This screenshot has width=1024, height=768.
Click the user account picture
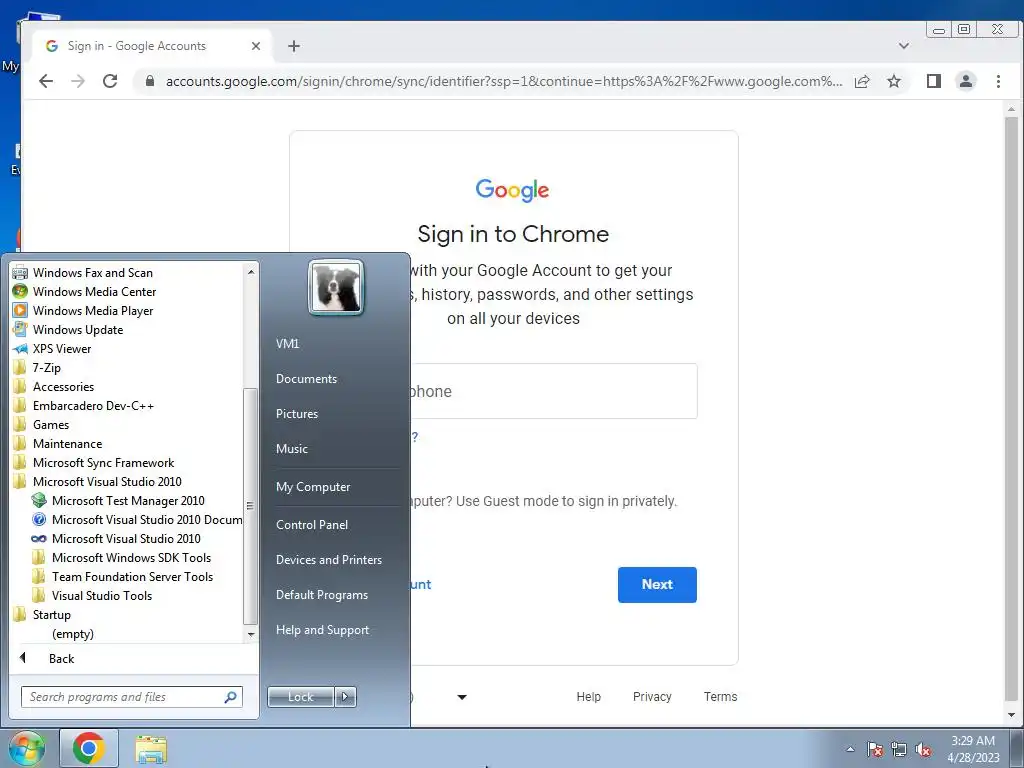[x=336, y=287]
